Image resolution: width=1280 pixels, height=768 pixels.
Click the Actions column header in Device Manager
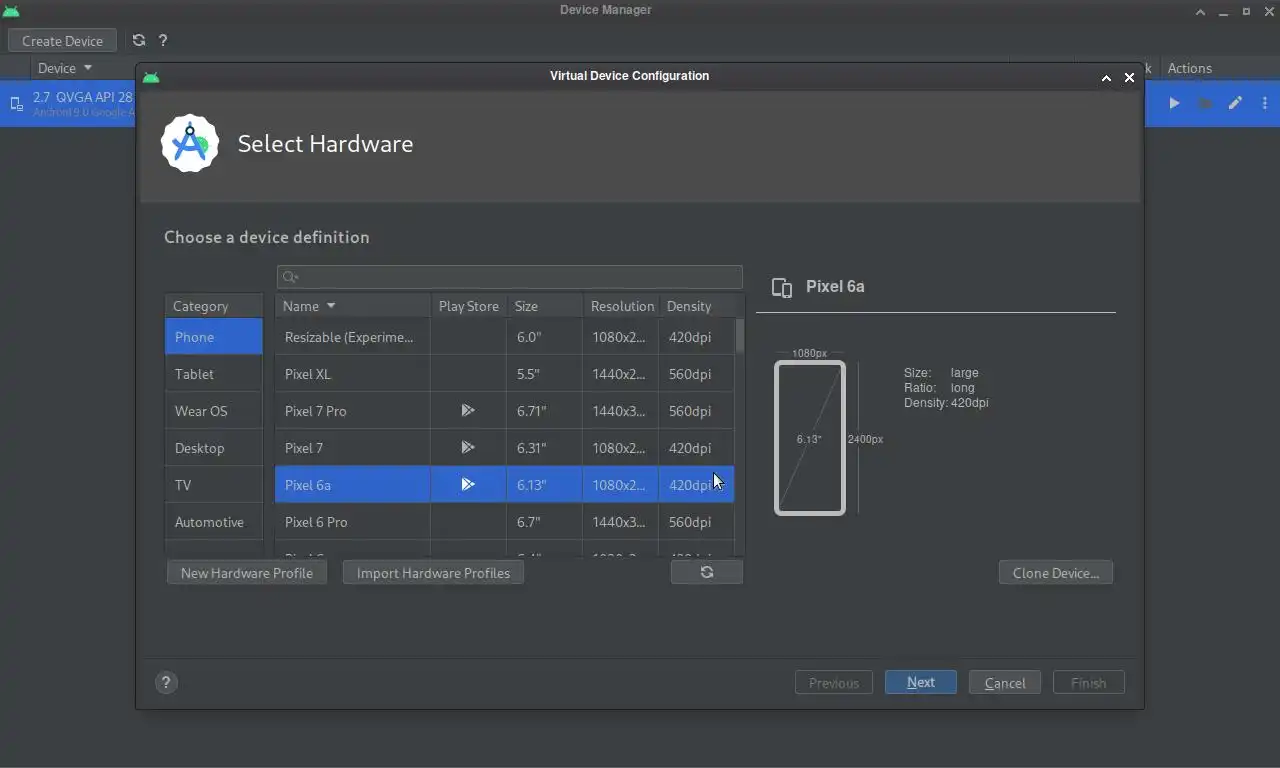point(1190,68)
